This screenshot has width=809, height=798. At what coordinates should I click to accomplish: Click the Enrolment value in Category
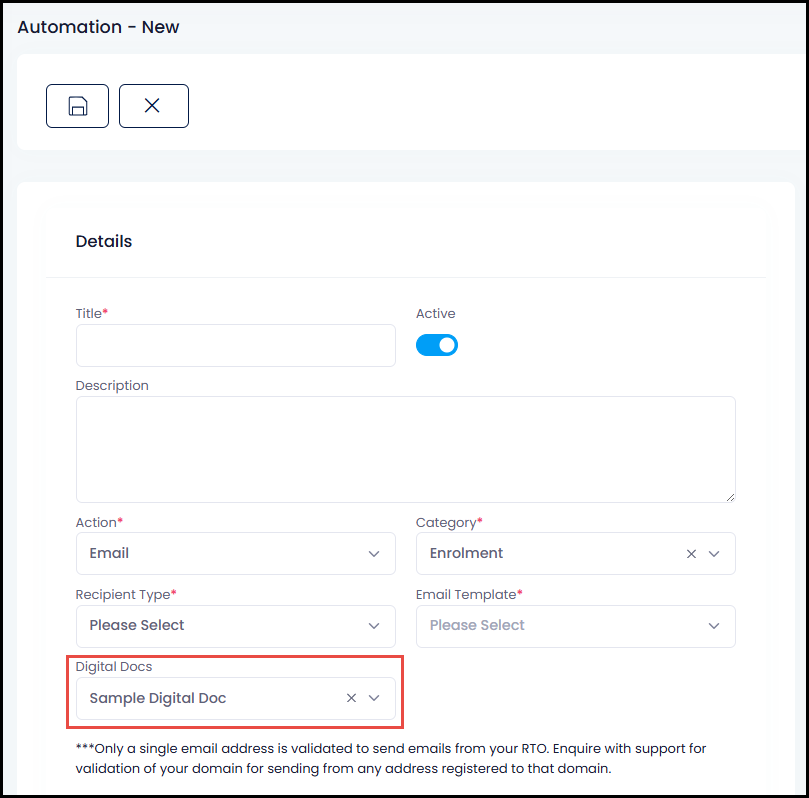click(466, 553)
